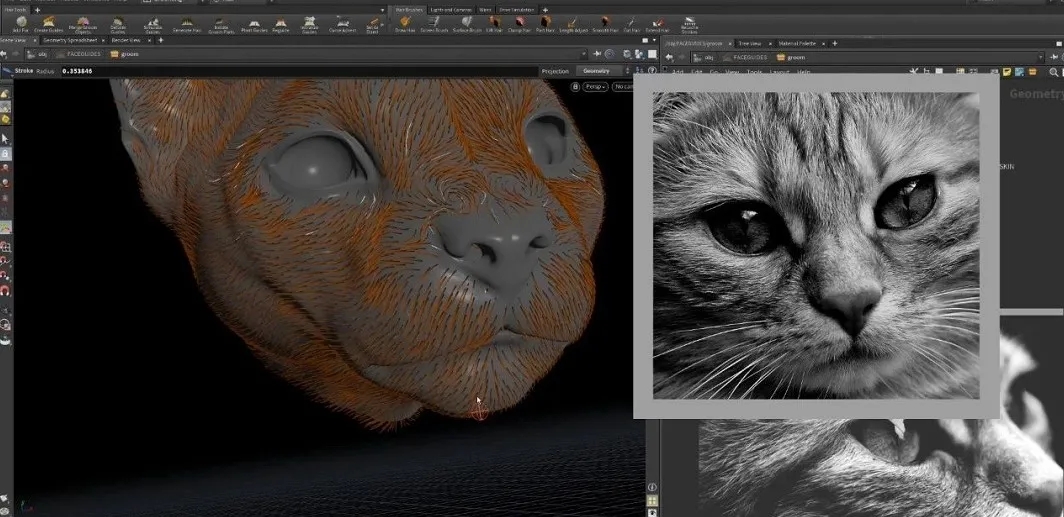Click the obj path button in viewport

[38, 54]
